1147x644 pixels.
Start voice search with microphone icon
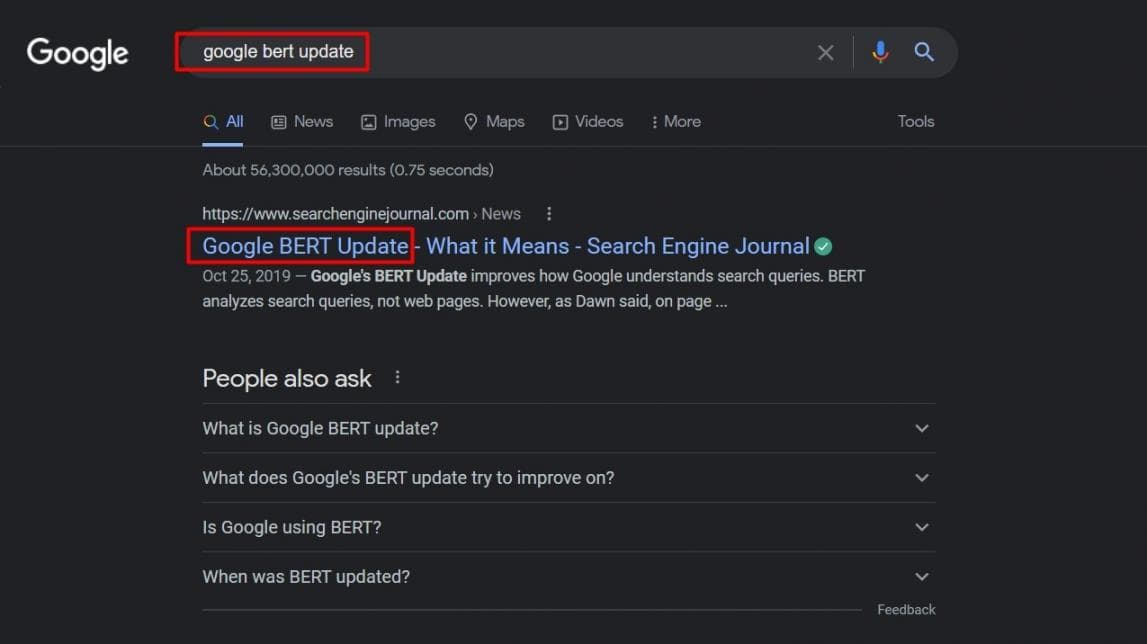(x=880, y=53)
